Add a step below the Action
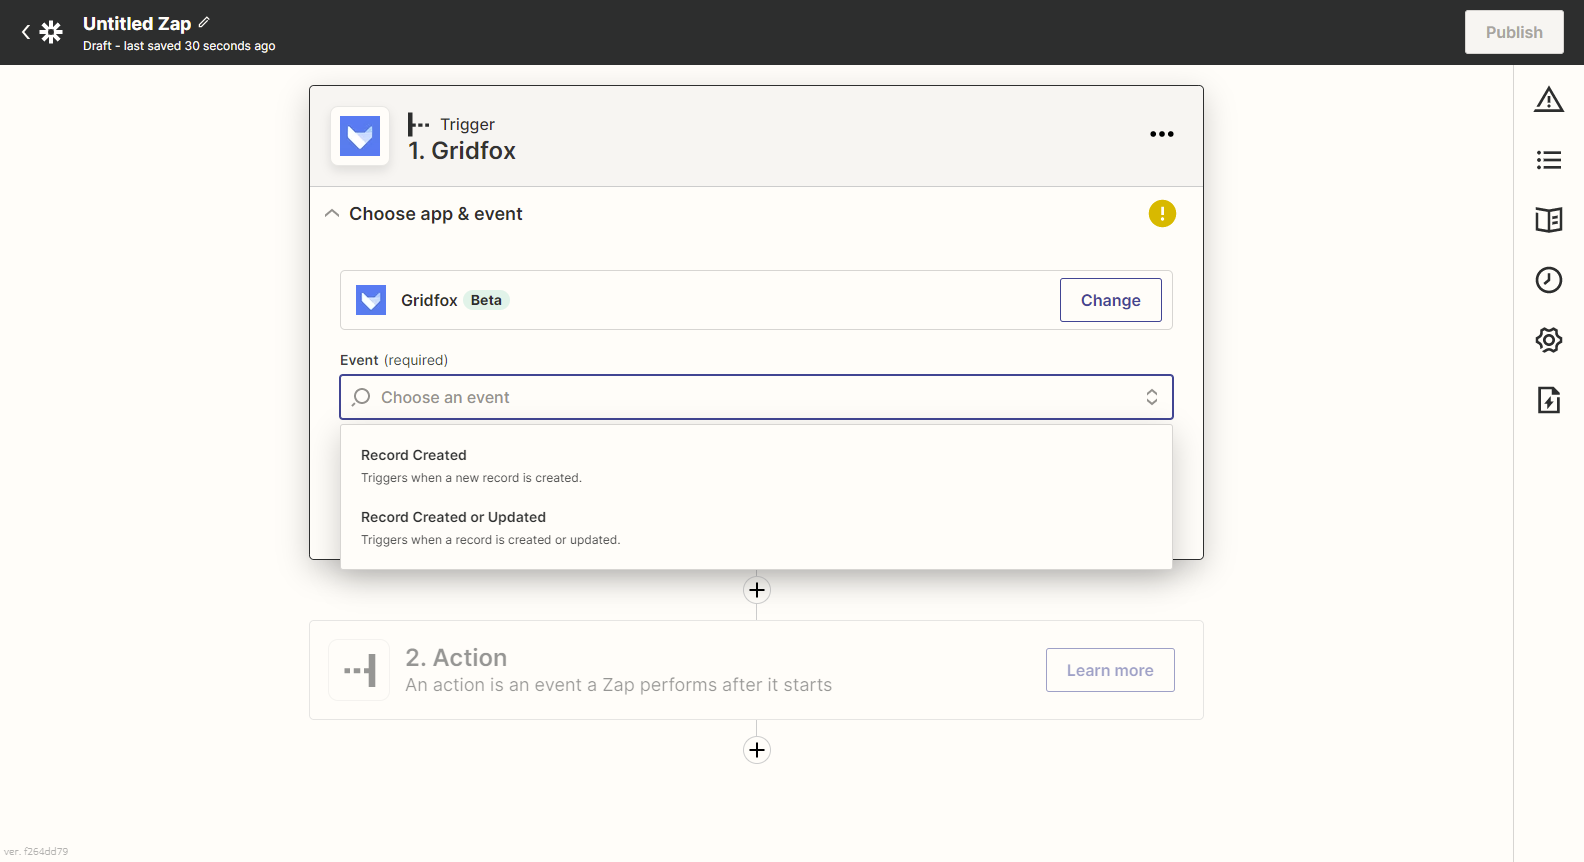This screenshot has width=1584, height=862. click(x=756, y=750)
